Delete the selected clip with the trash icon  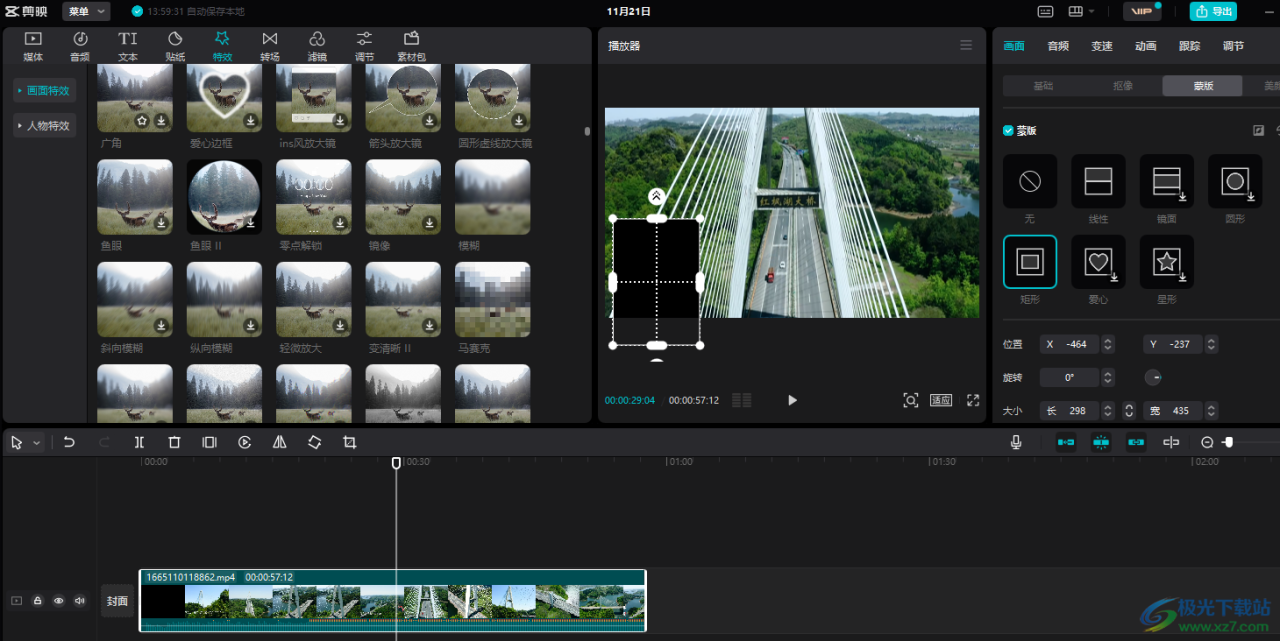(174, 442)
